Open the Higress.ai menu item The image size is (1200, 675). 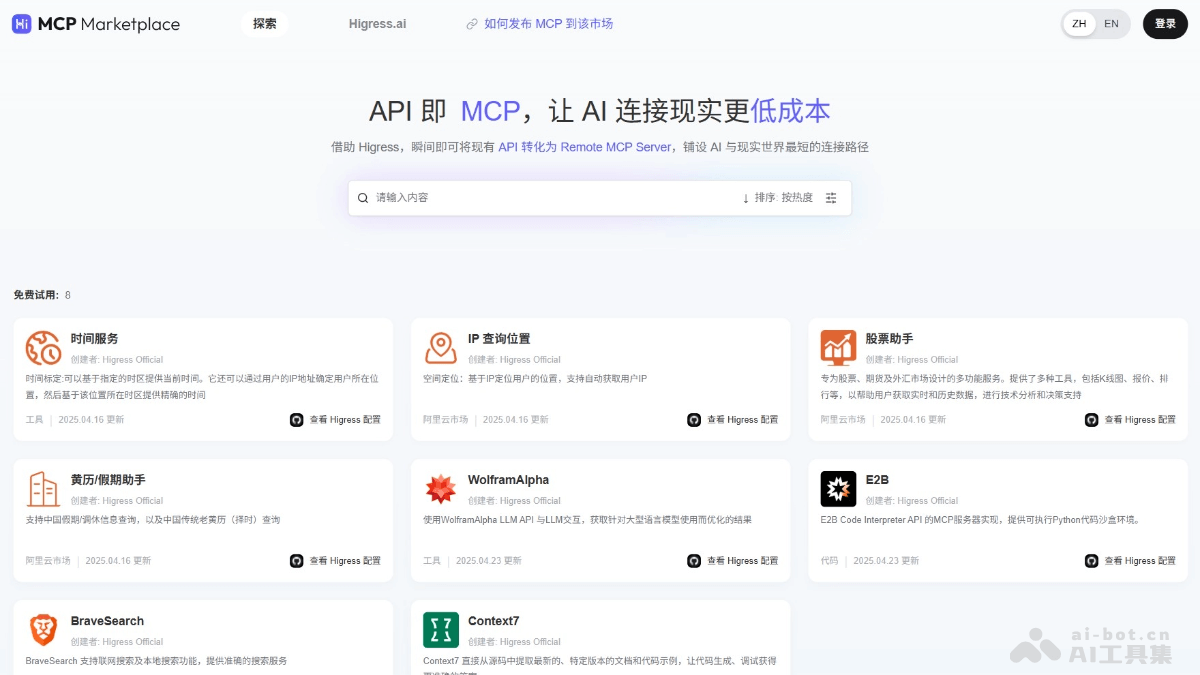(377, 23)
